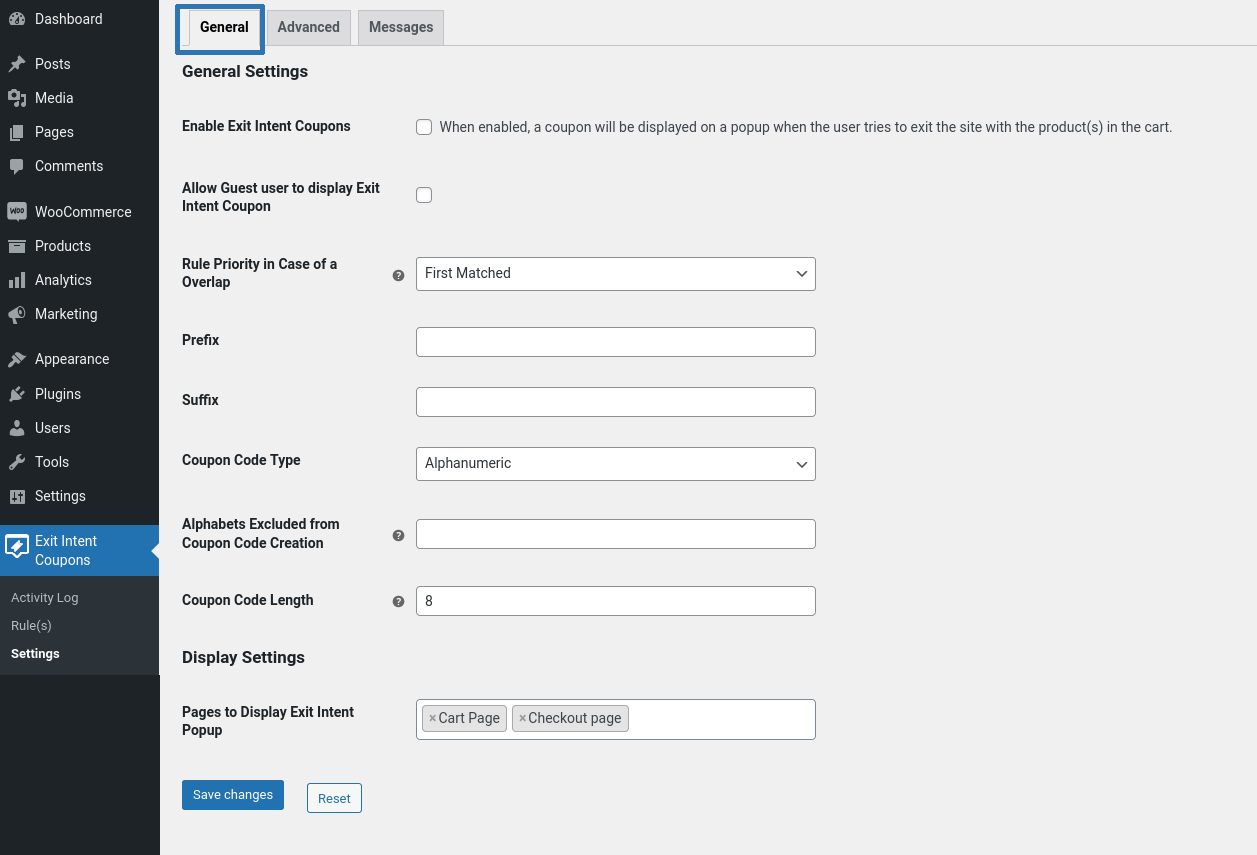This screenshot has width=1257, height=855.
Task: Open the Plugins page
Action: 60,393
